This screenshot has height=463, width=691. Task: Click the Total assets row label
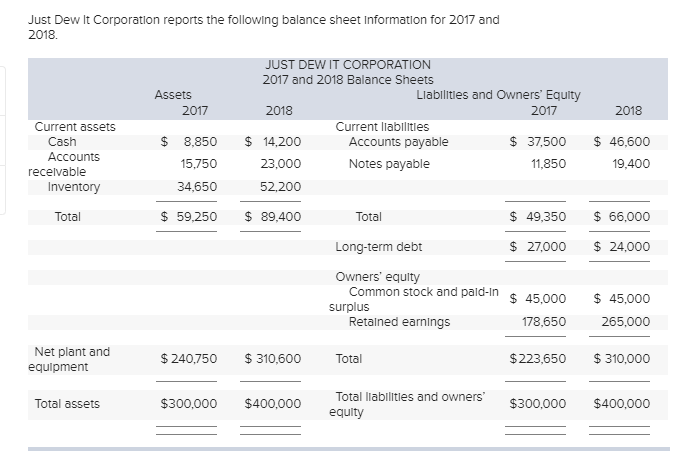pyautogui.click(x=67, y=404)
